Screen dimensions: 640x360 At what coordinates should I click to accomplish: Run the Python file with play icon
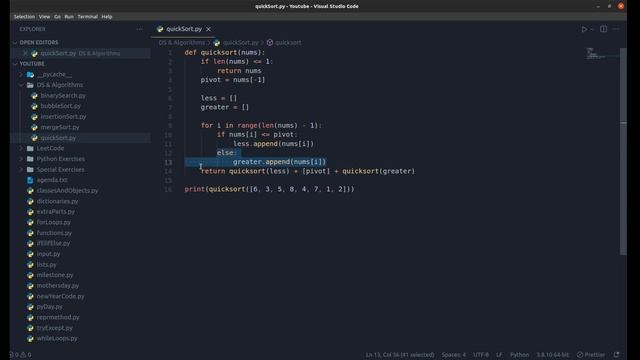coord(584,29)
